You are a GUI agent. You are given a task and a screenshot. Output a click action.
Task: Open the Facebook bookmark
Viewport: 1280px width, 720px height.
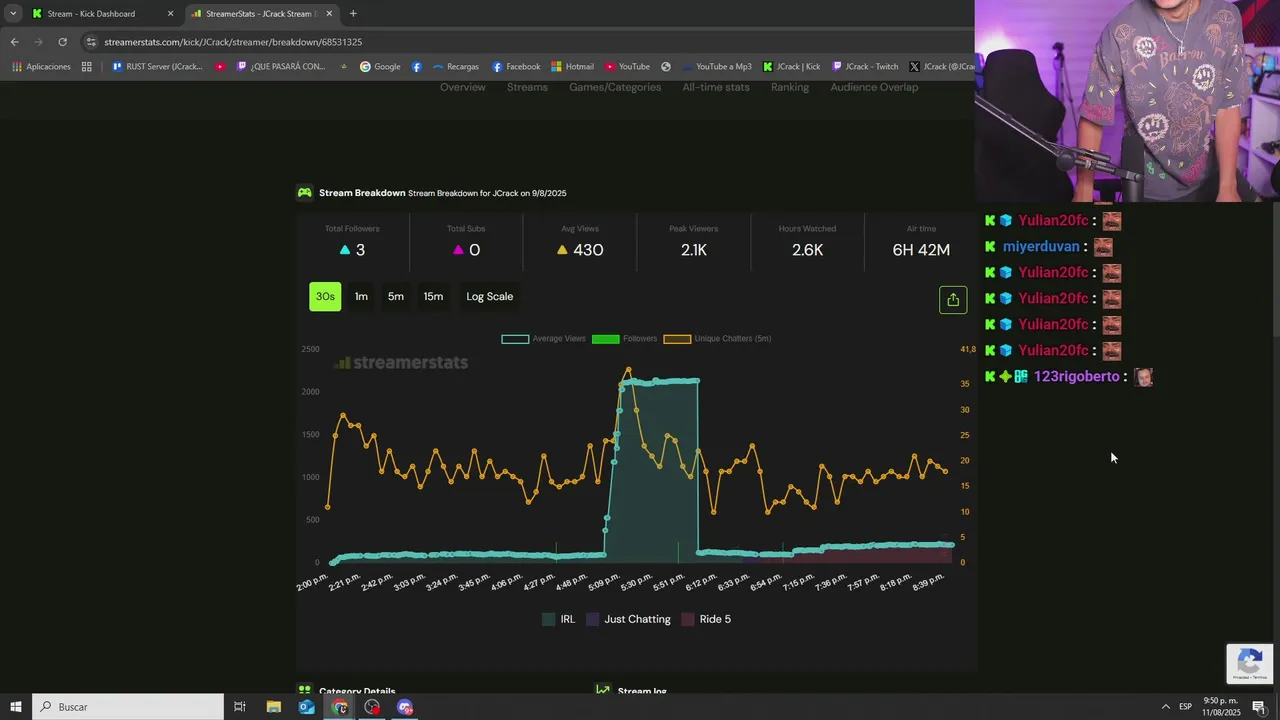tap(516, 67)
